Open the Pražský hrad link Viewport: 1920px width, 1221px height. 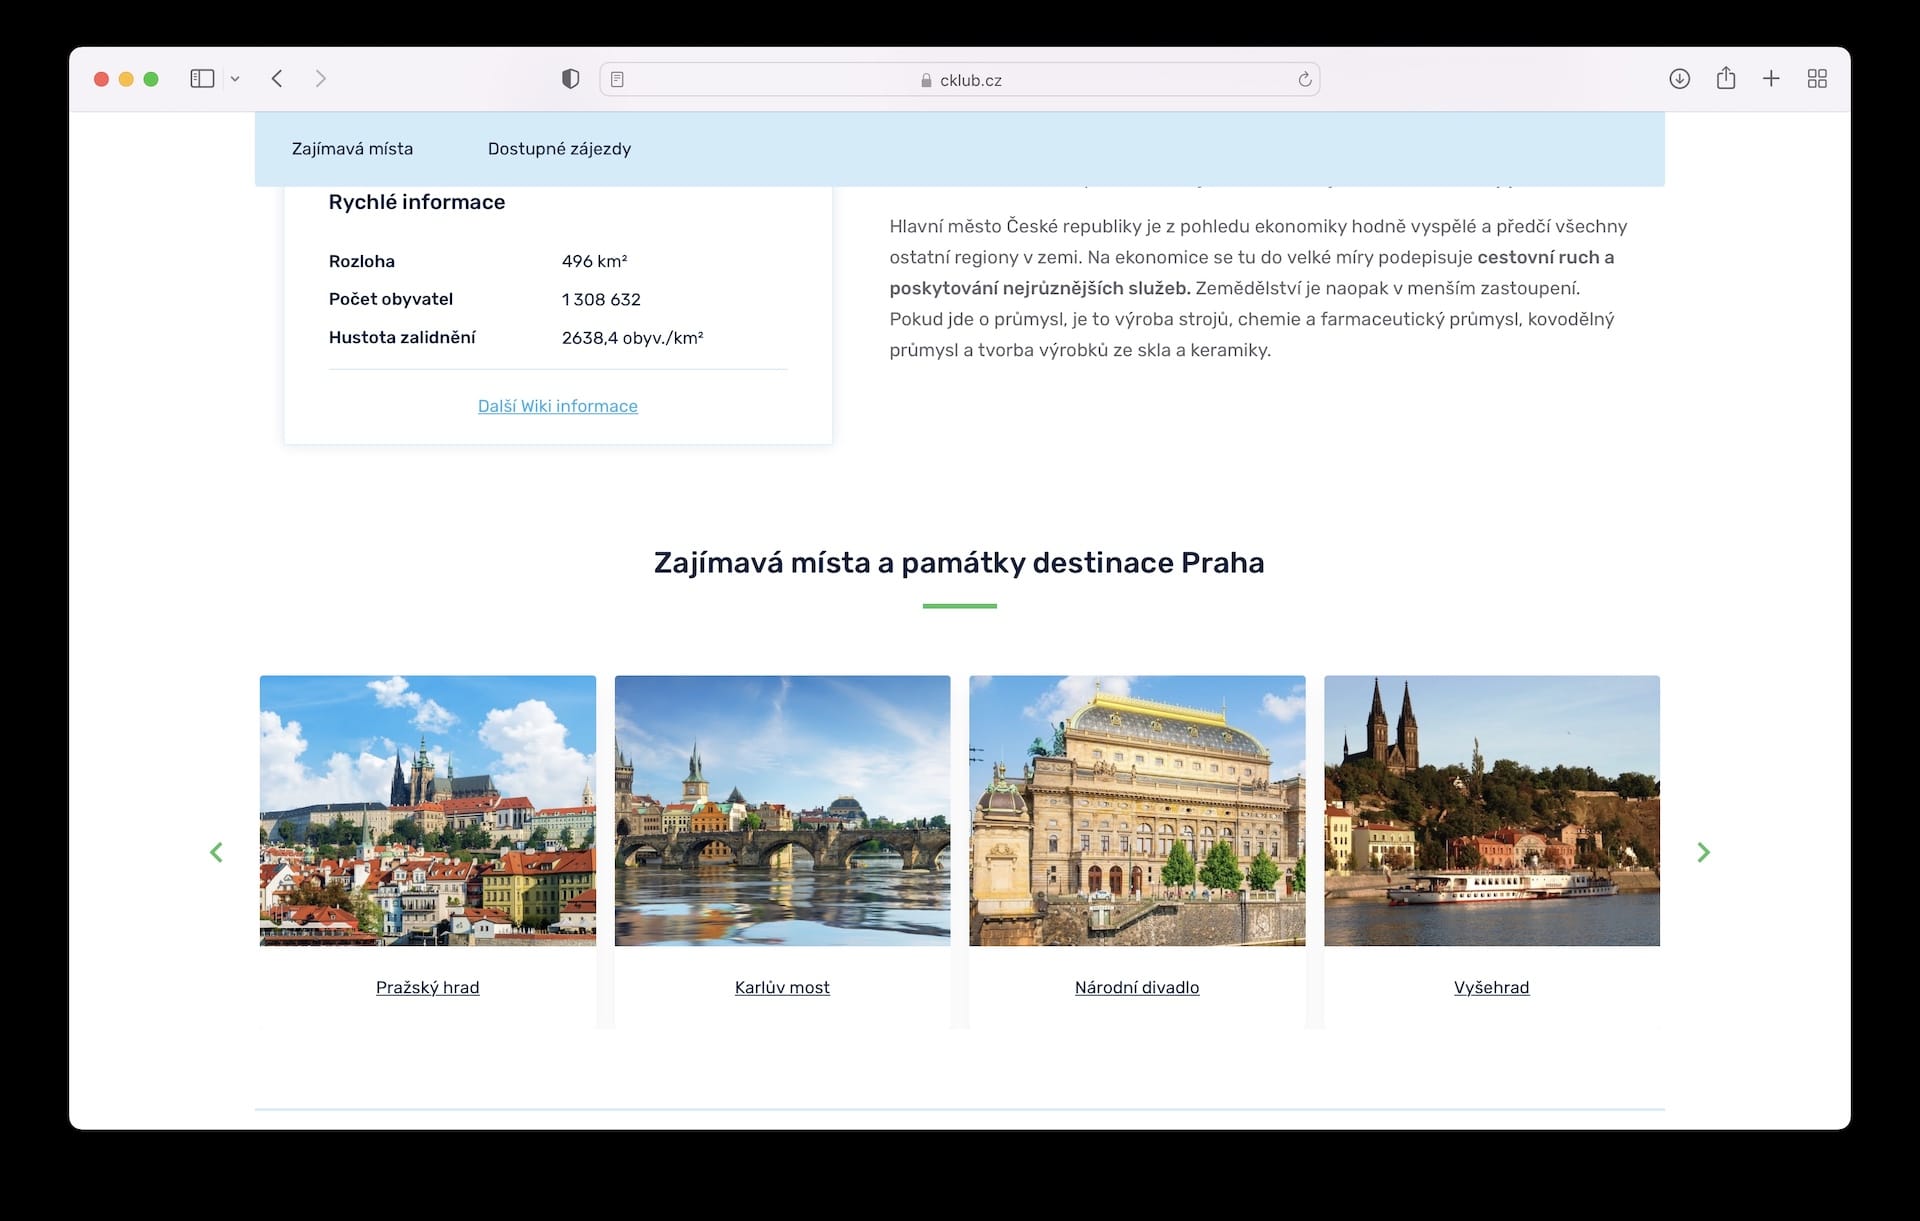[x=427, y=987]
